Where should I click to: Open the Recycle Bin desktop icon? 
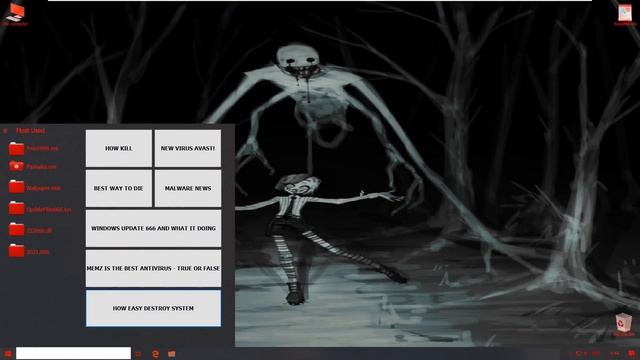tap(623, 325)
